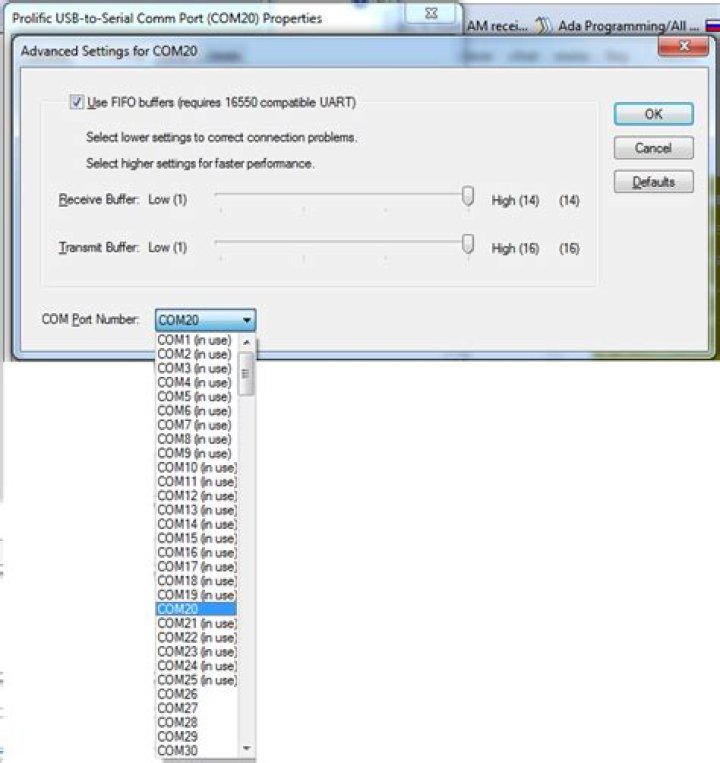Select COM25 (in use) from list
The width and height of the screenshot is (720, 763).
coord(197,680)
